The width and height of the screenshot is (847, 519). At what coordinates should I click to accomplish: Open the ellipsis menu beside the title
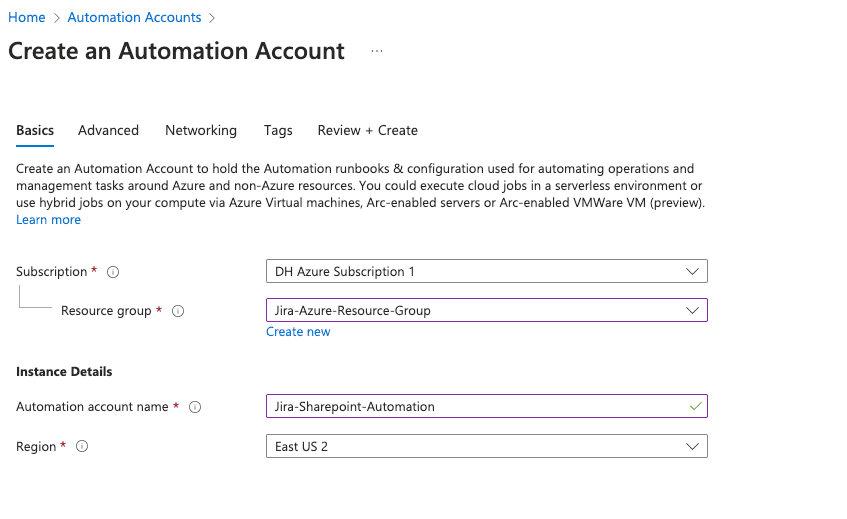click(x=377, y=51)
